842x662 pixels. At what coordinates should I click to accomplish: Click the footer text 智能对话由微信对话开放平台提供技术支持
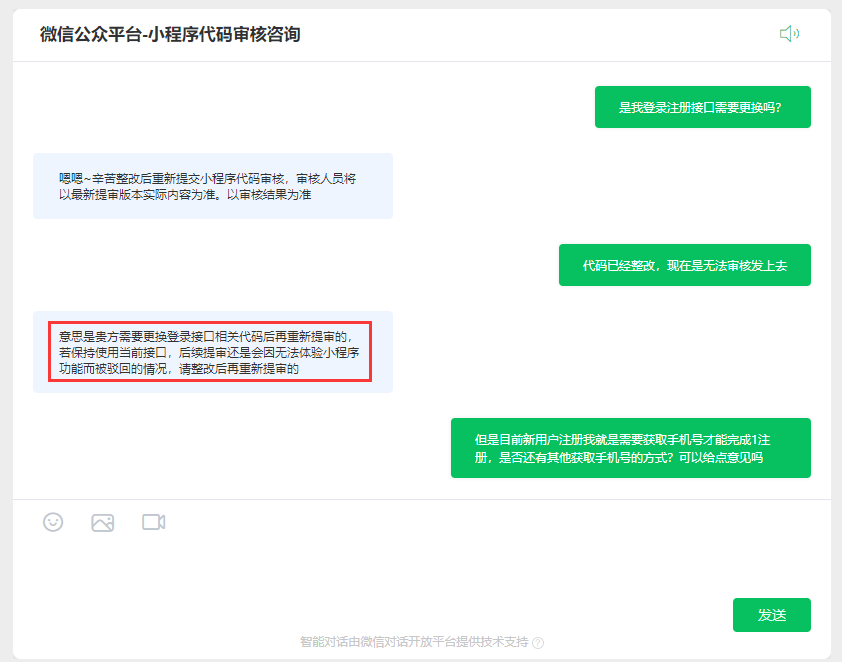point(414,642)
